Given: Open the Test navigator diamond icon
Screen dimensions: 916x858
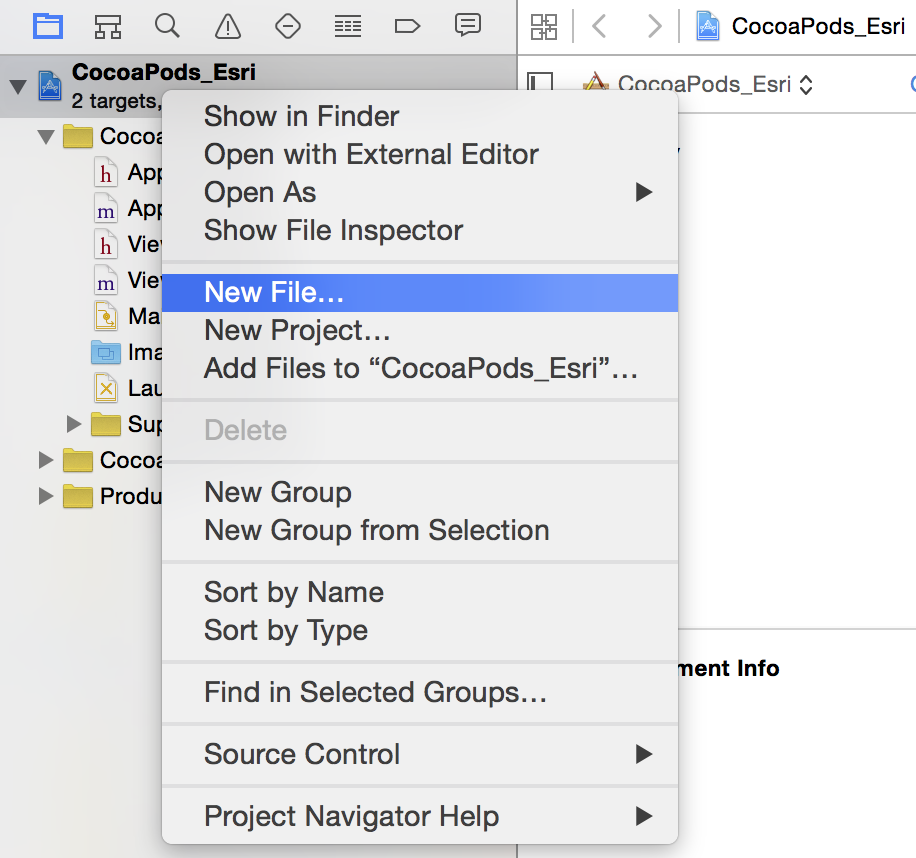Looking at the screenshot, I should [287, 26].
